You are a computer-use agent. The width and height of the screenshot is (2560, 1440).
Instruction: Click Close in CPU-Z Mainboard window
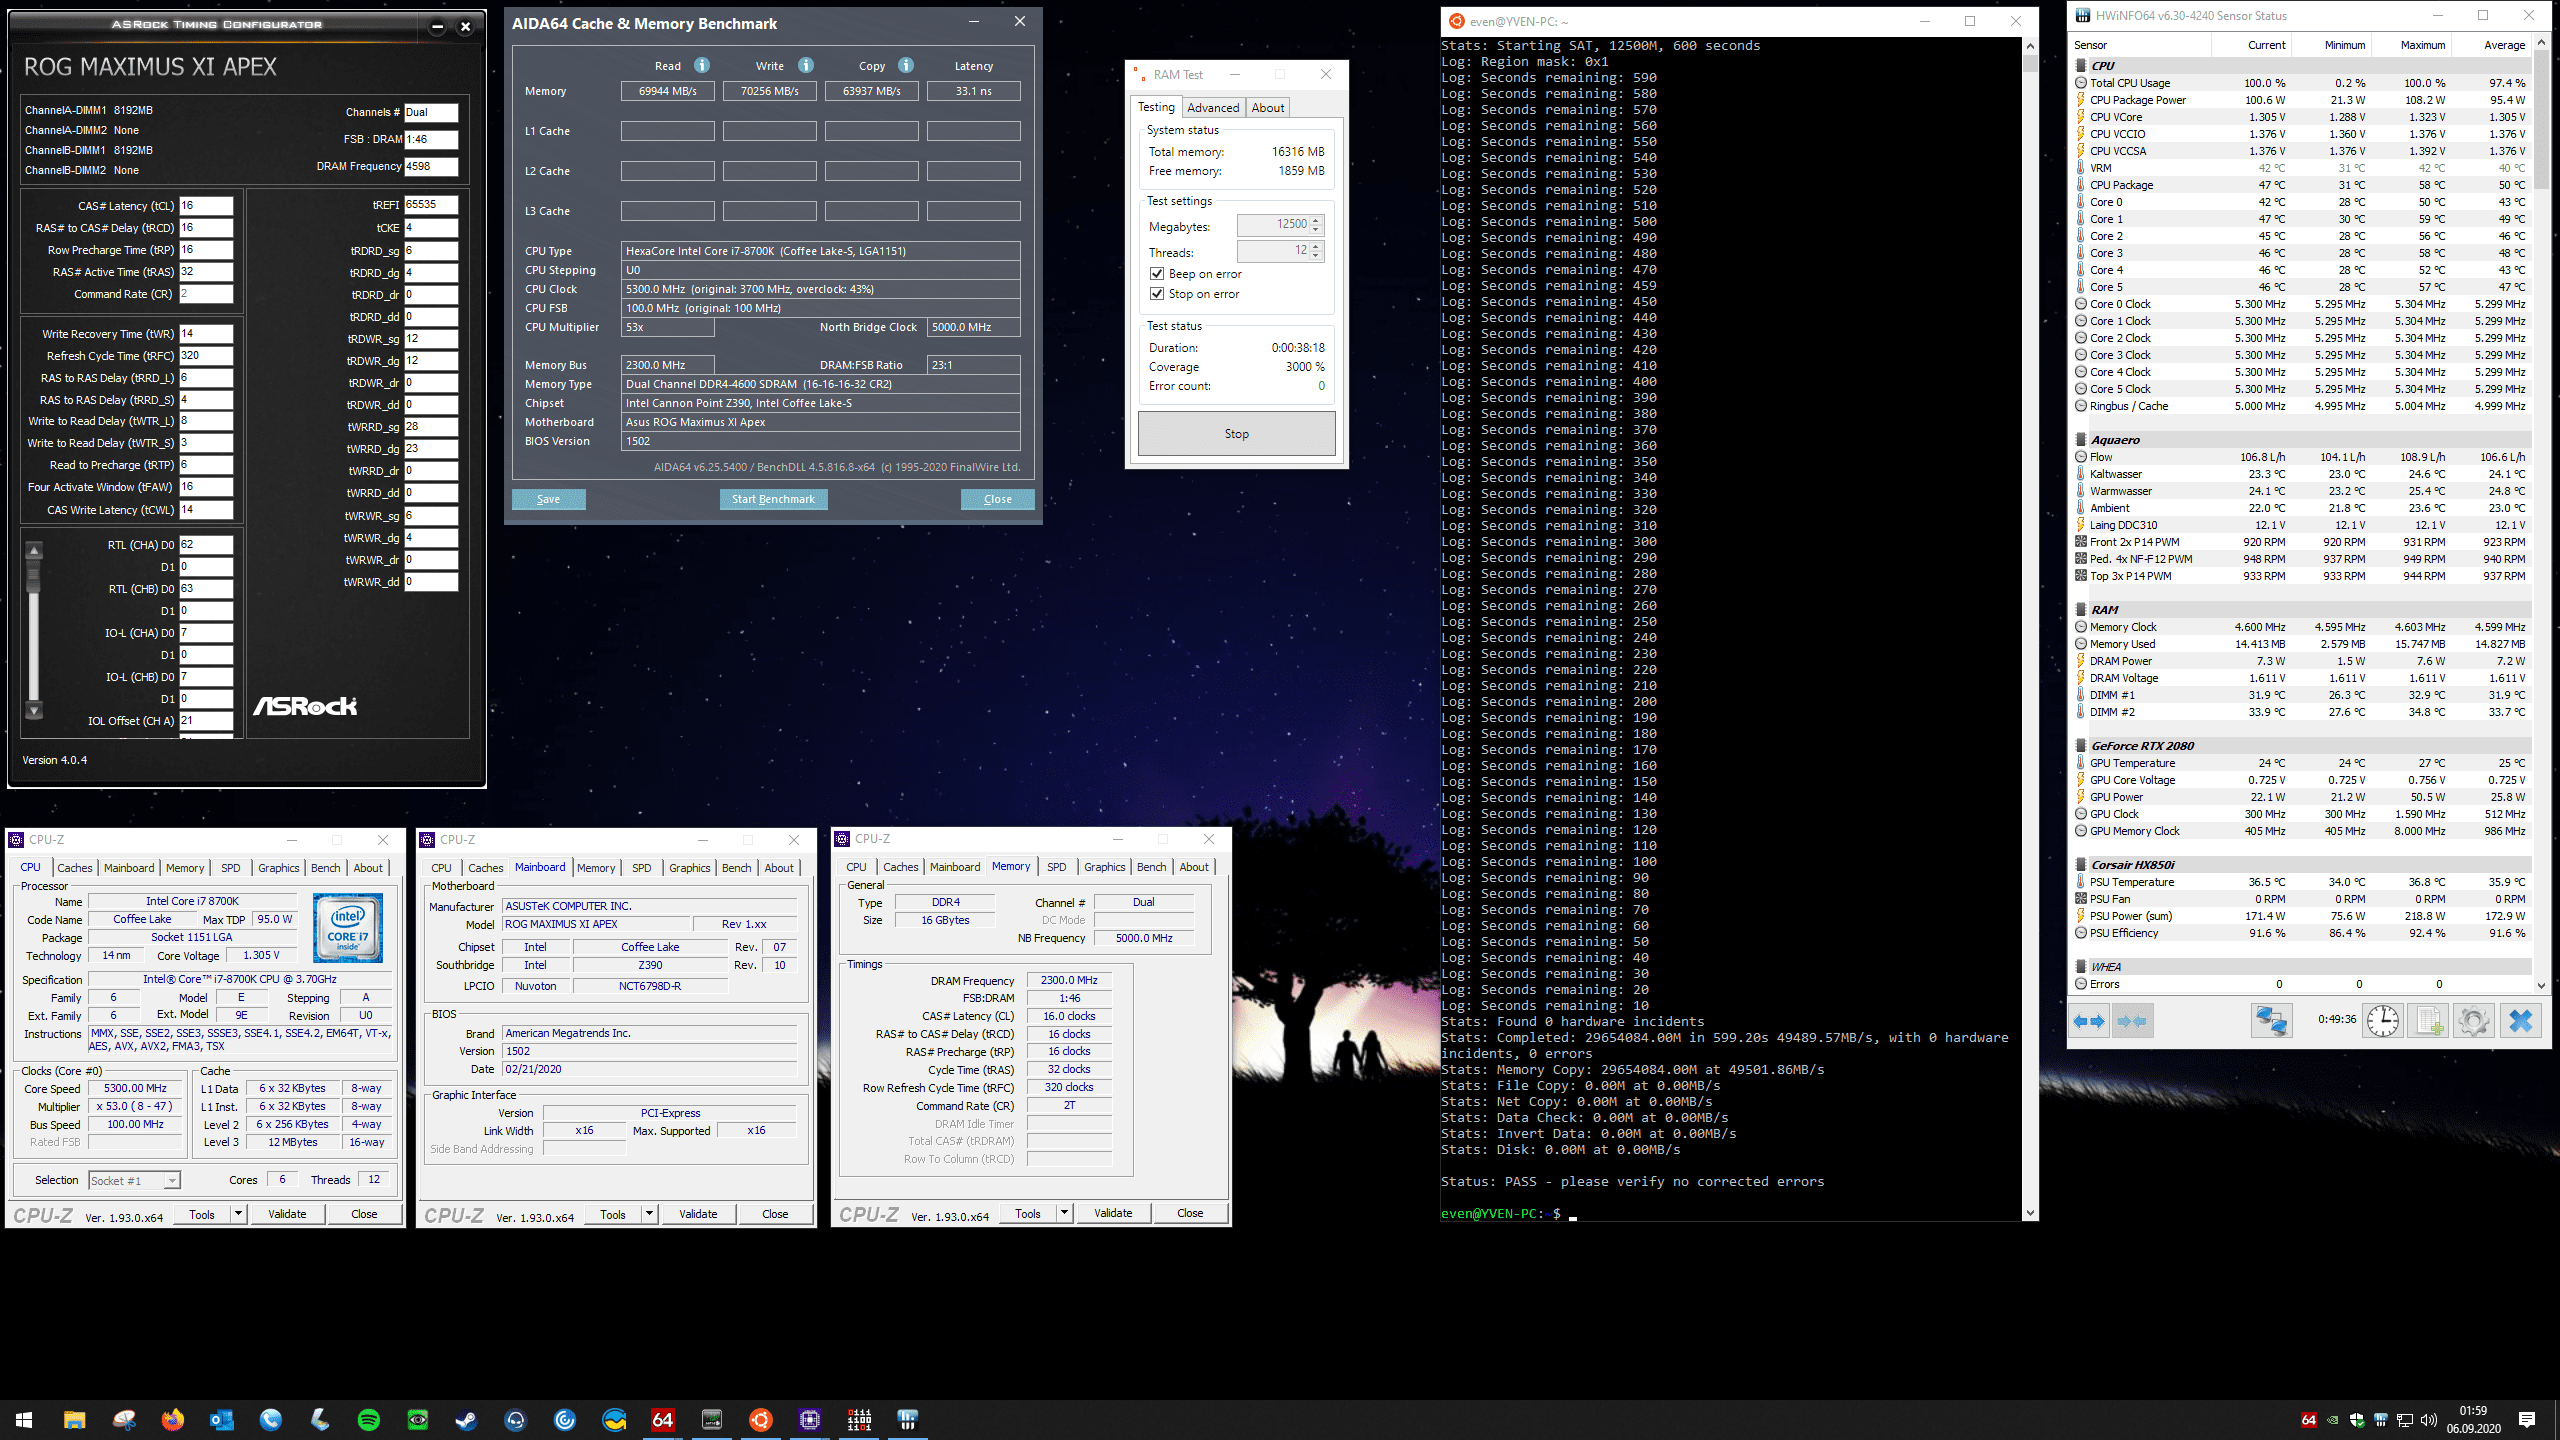click(x=775, y=1214)
